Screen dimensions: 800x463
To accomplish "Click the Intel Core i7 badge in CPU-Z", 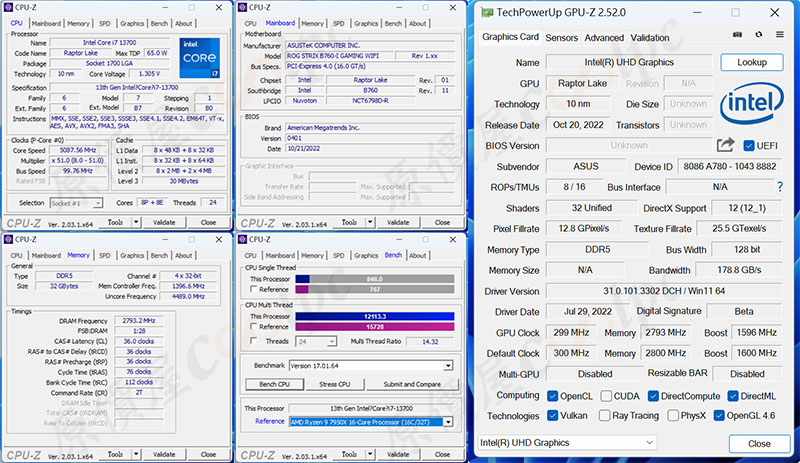I will pos(199,57).
